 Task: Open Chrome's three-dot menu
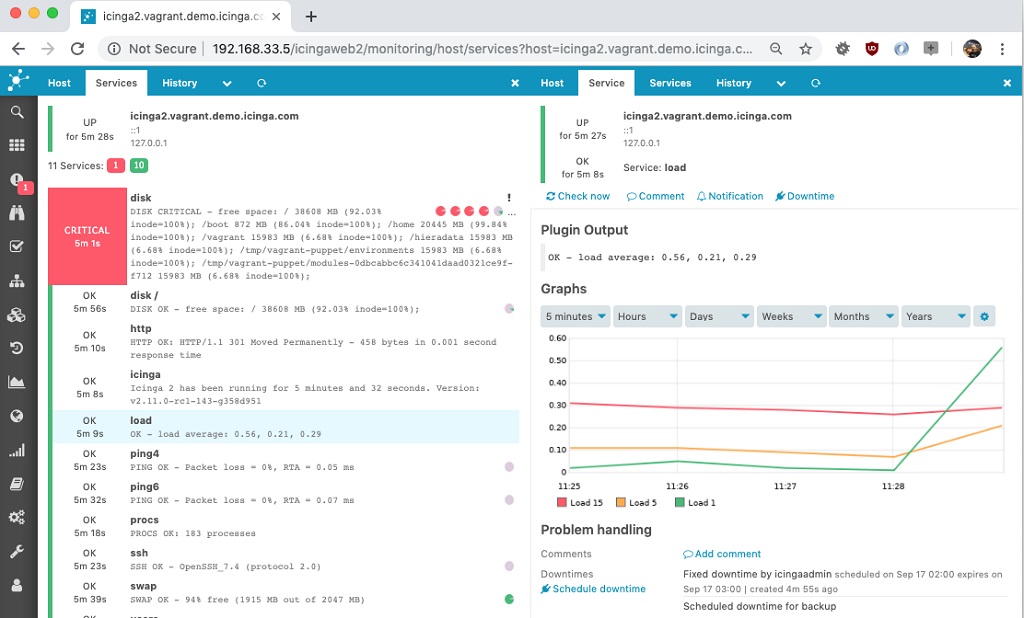(x=1002, y=48)
